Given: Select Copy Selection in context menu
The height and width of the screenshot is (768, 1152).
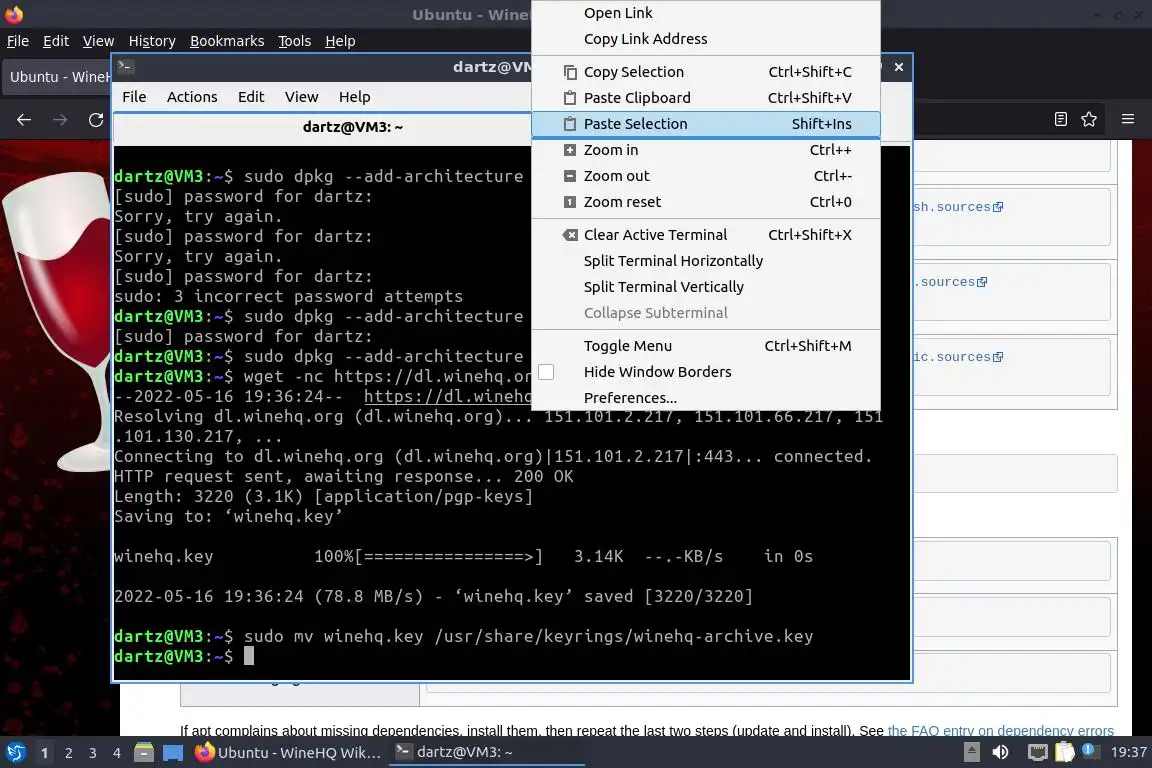Looking at the screenshot, I should pos(705,72).
